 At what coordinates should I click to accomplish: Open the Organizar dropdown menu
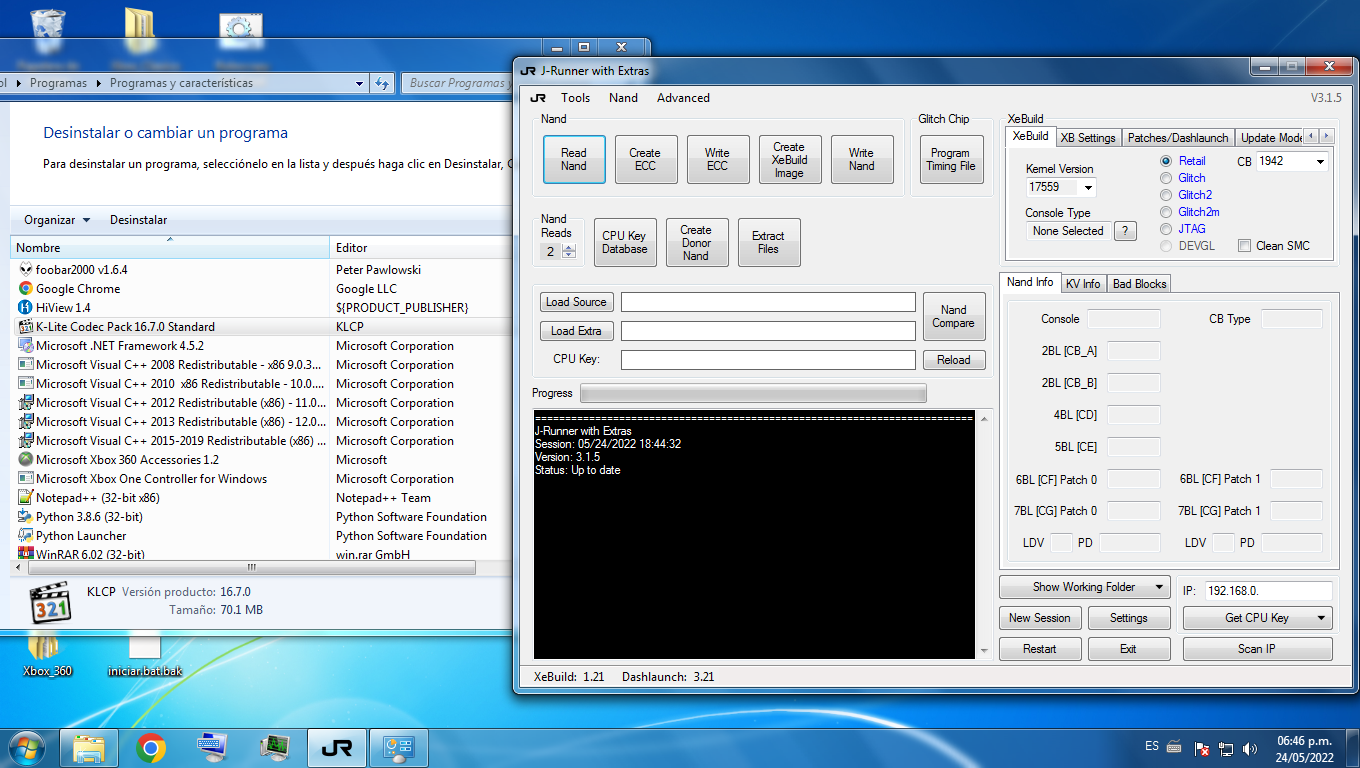[57, 220]
